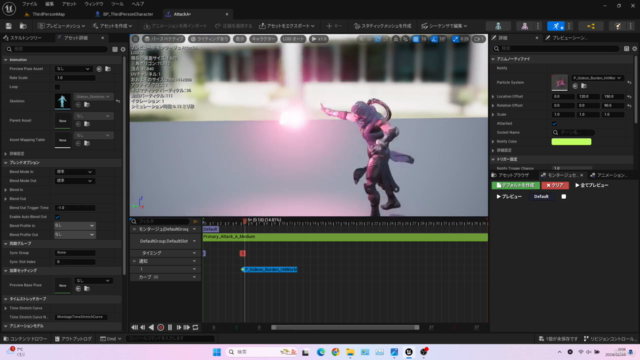Screen dimensions: 640x360
Task: Select the active Animation mode icon
Action: [x=556, y=26]
